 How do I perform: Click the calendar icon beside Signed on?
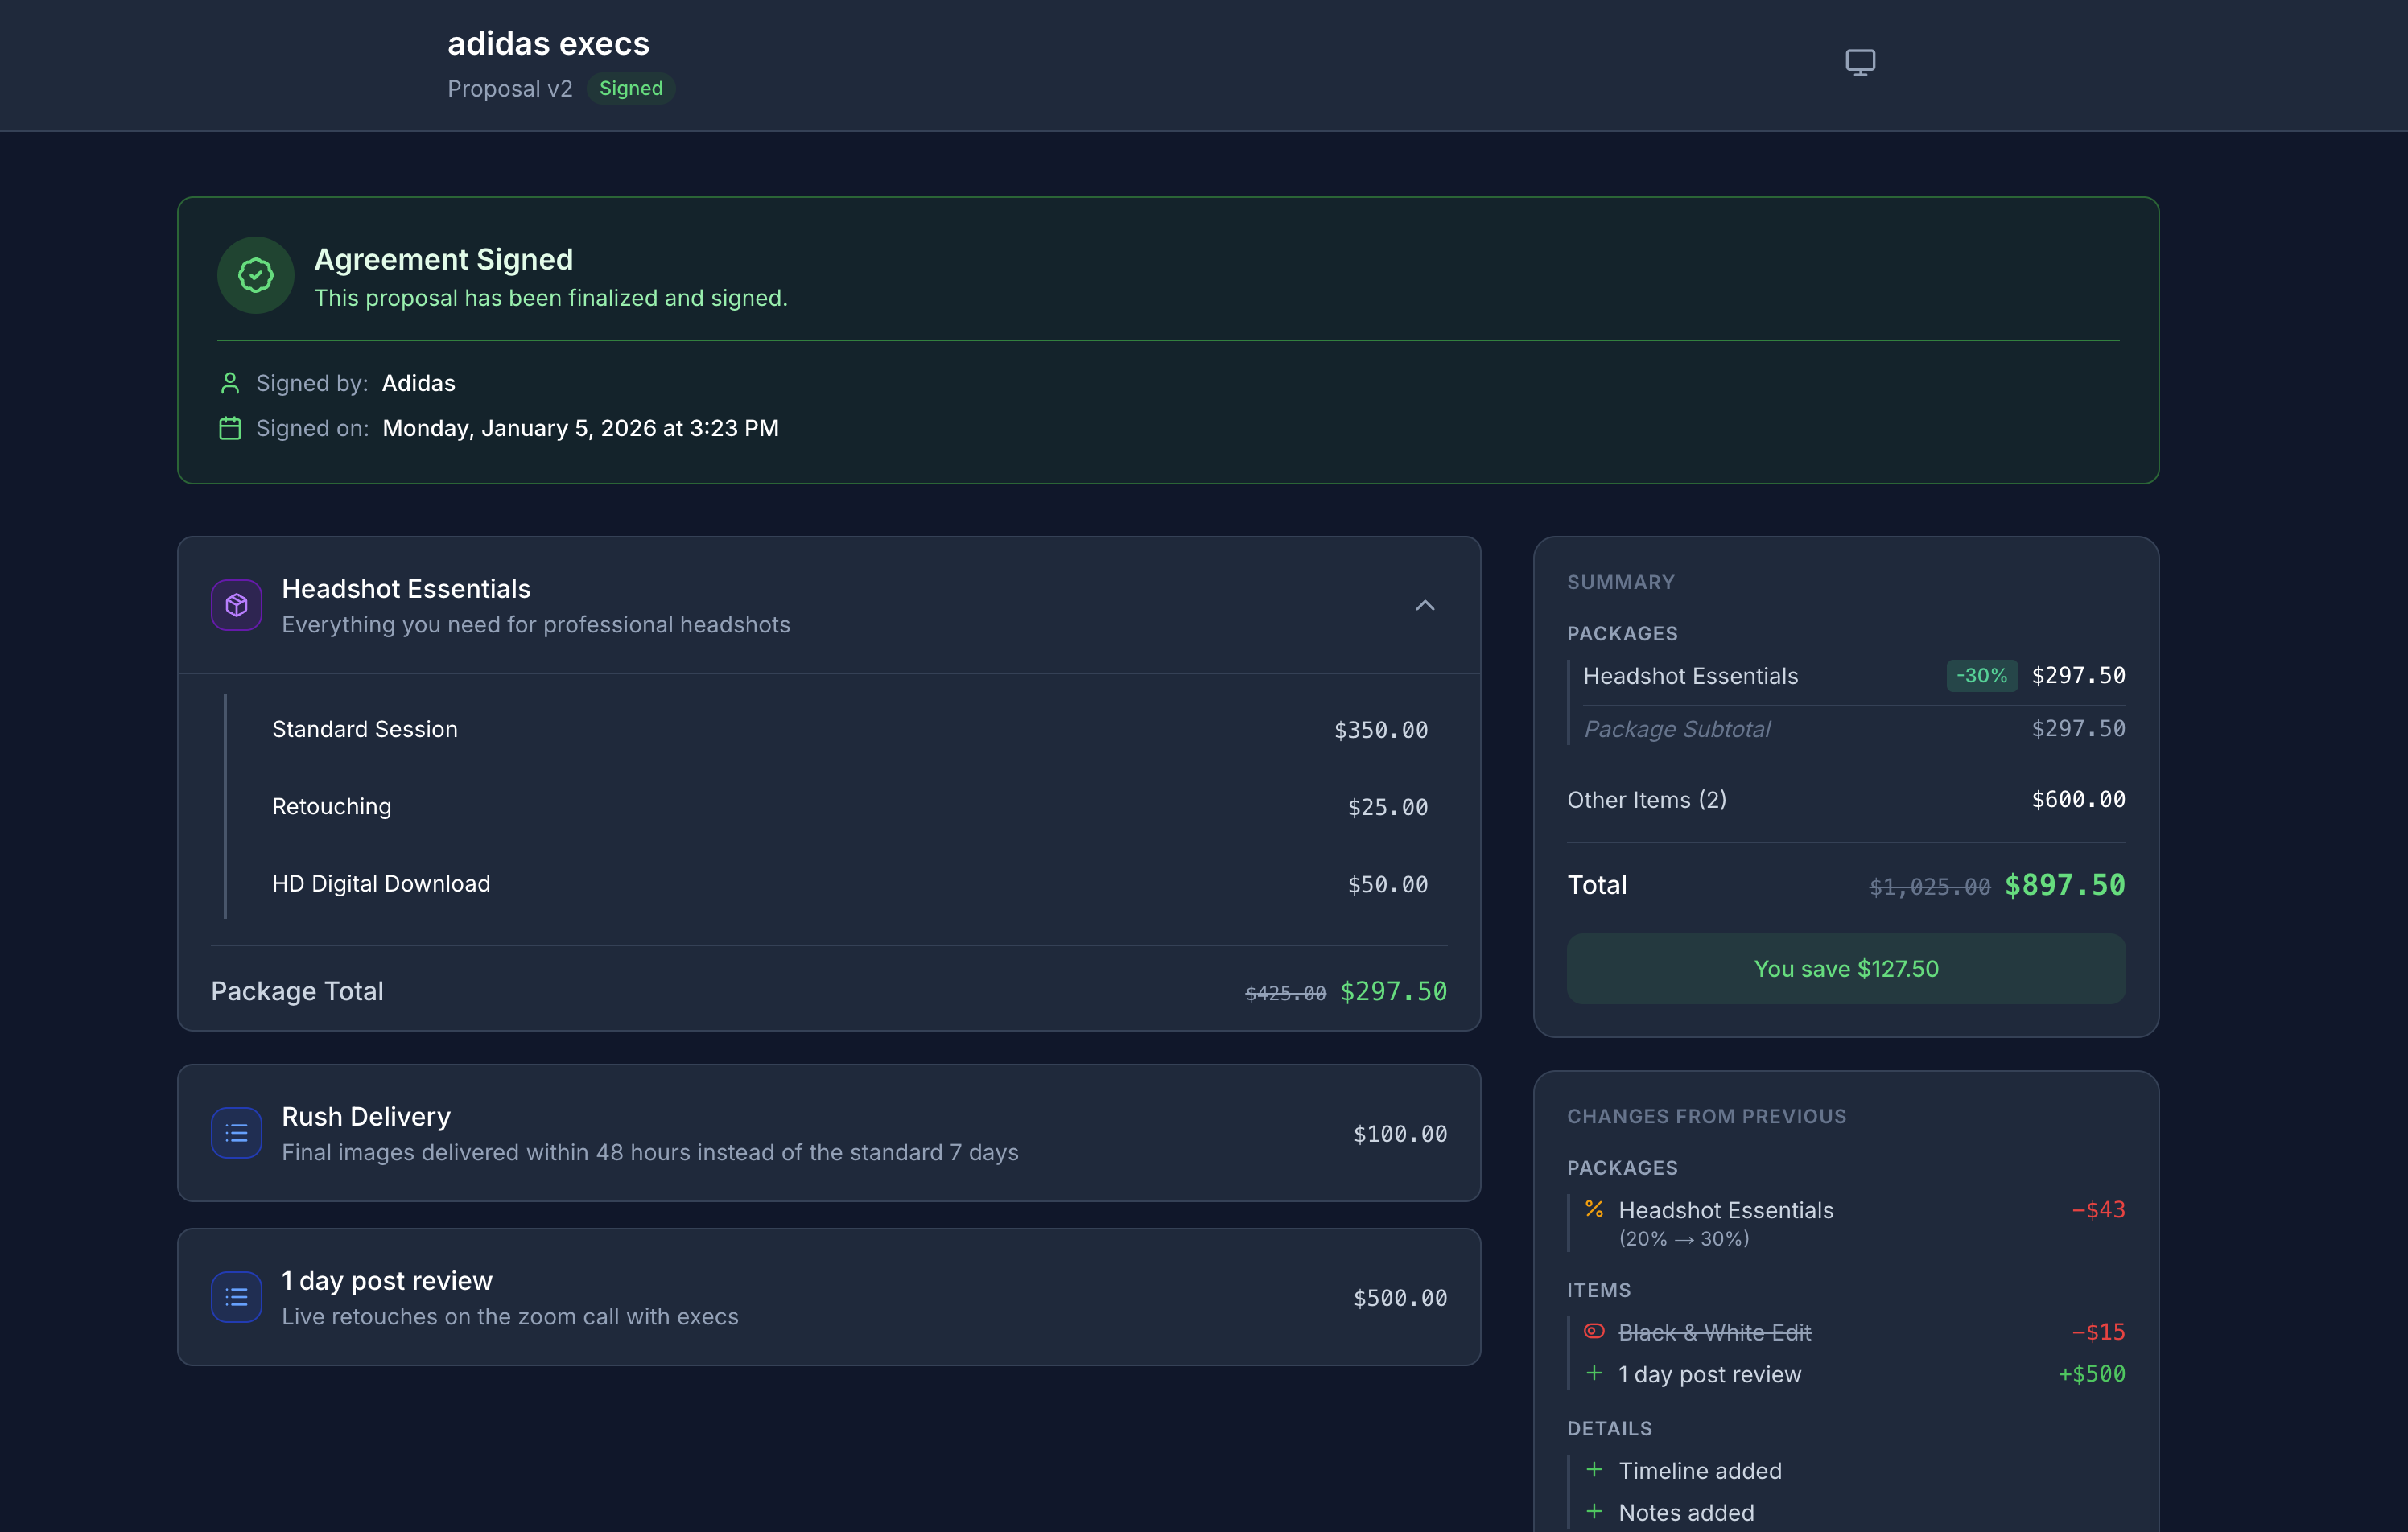tap(230, 428)
